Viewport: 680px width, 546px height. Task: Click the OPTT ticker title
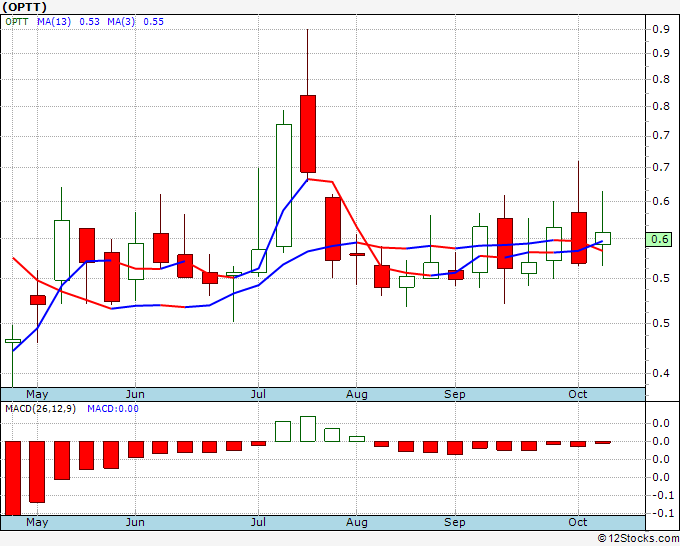point(25,7)
